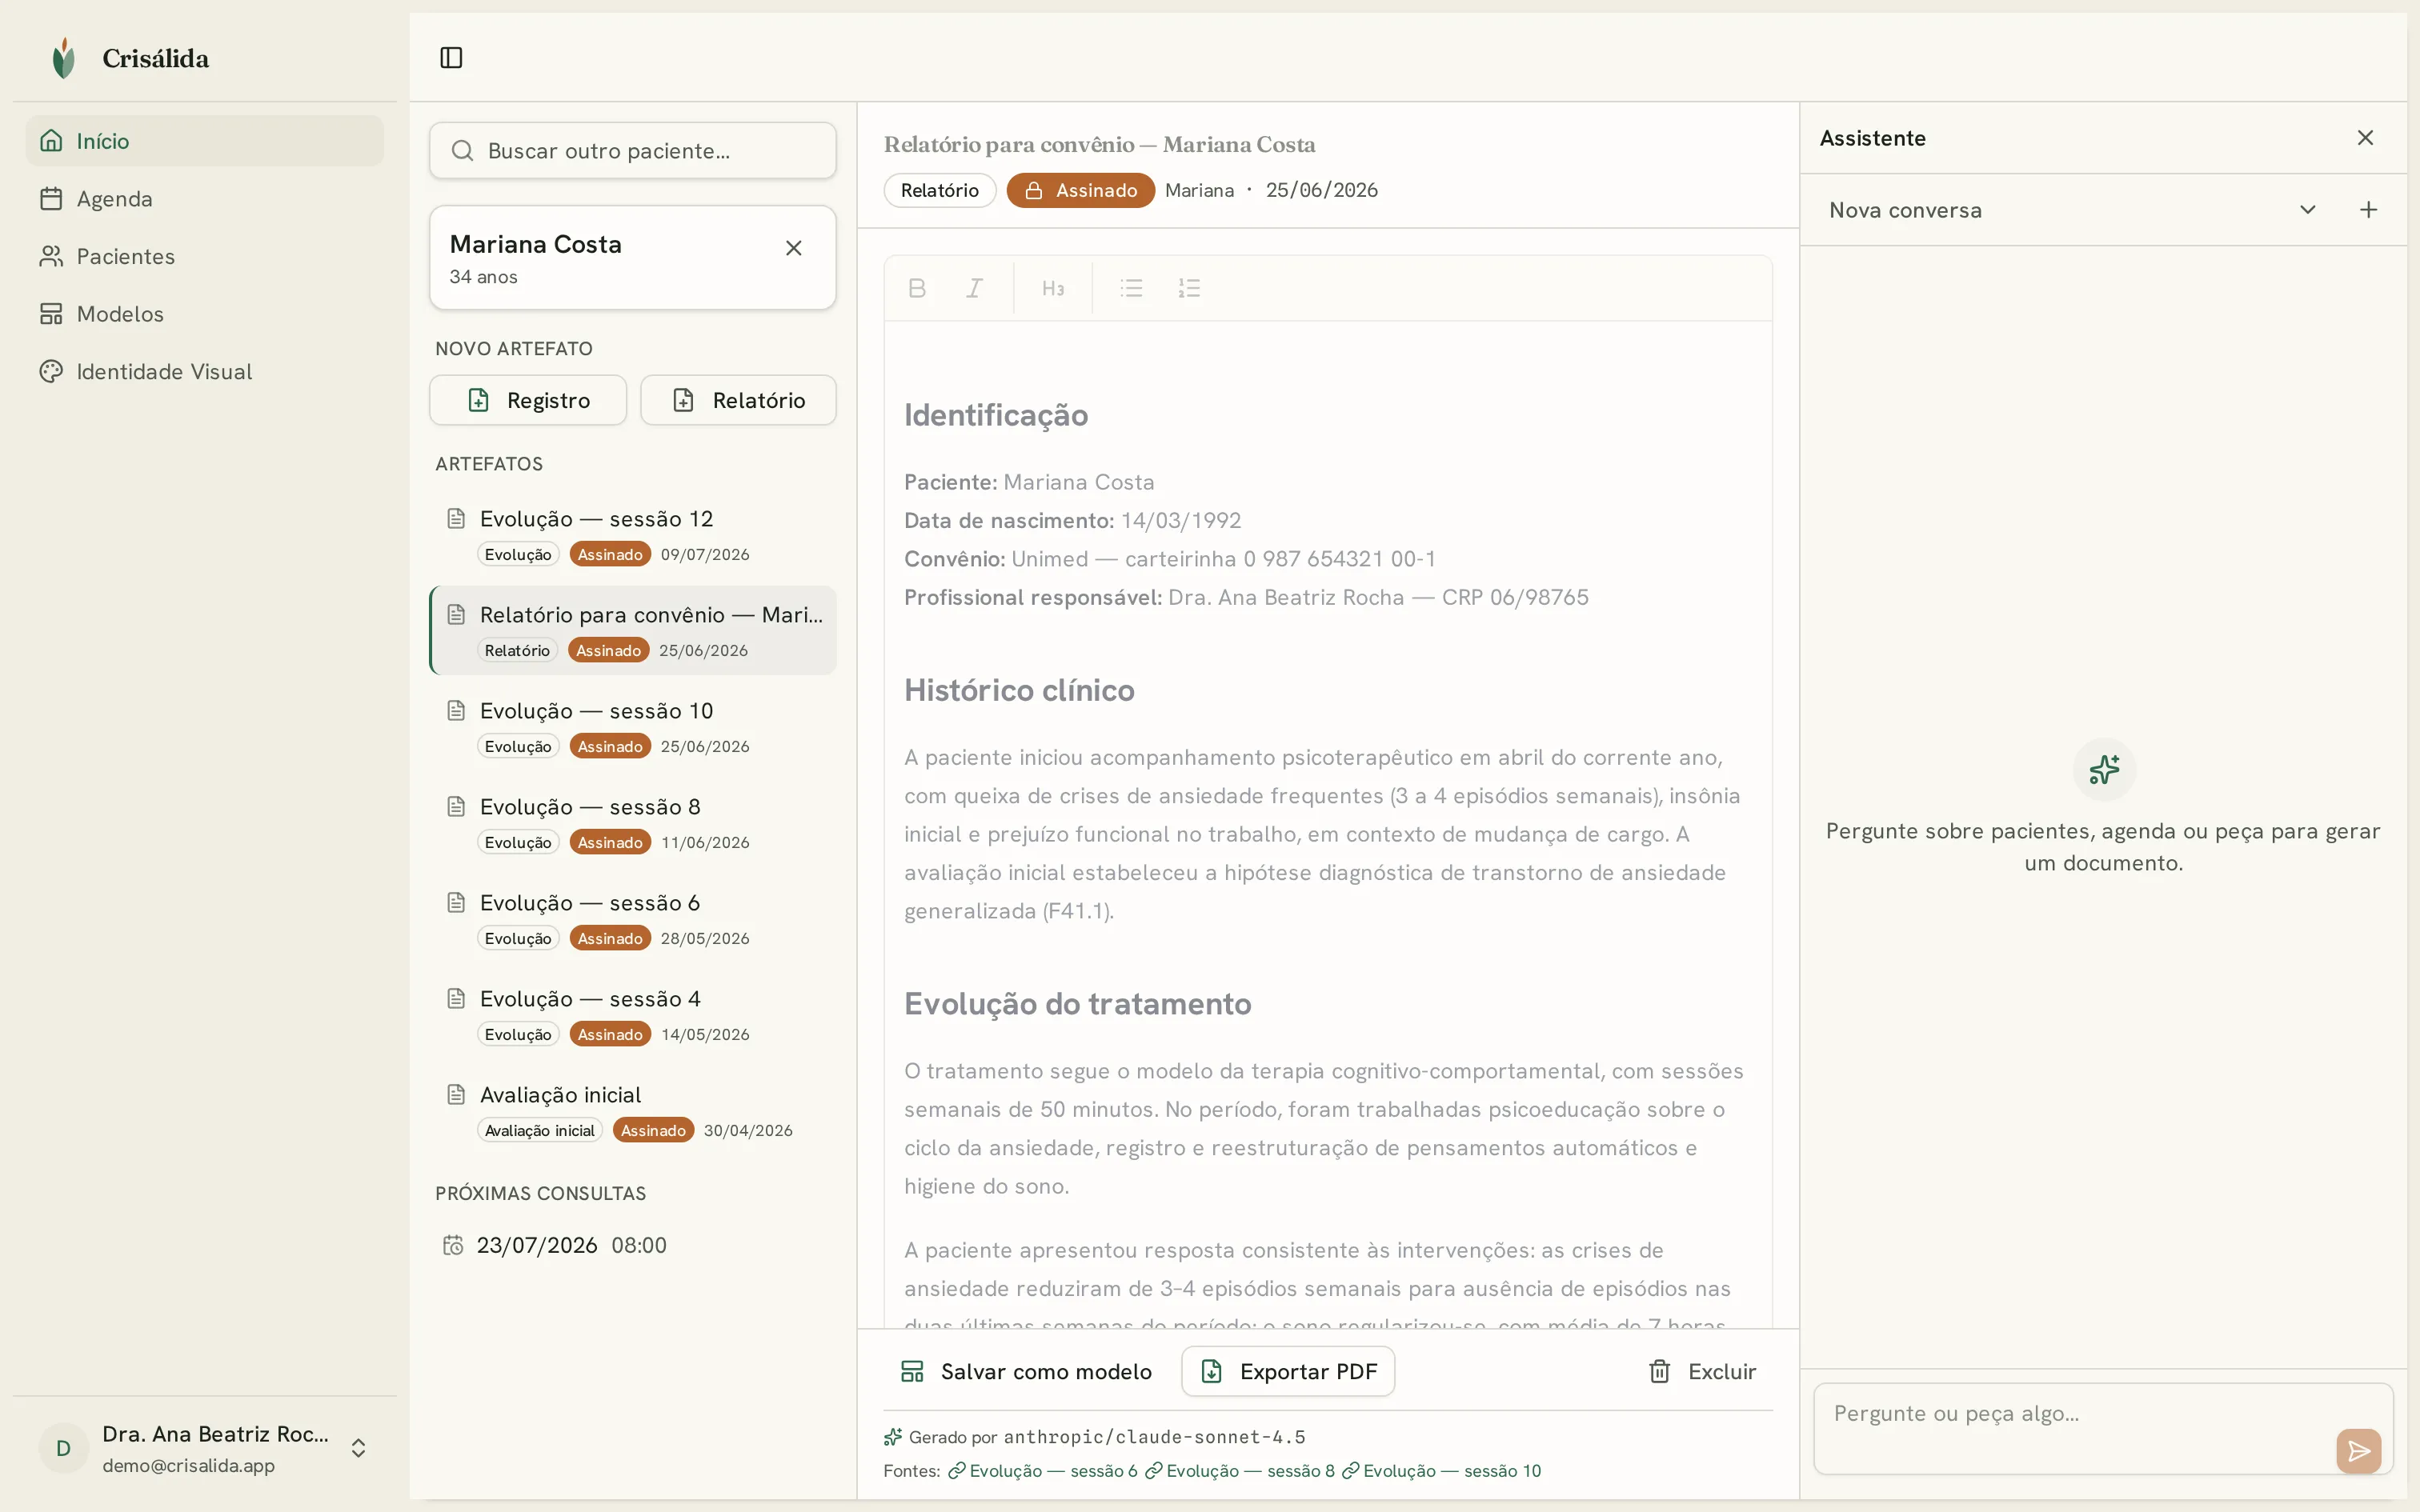Start a new conversation with plus icon
The image size is (2420, 1512).
pos(2368,210)
